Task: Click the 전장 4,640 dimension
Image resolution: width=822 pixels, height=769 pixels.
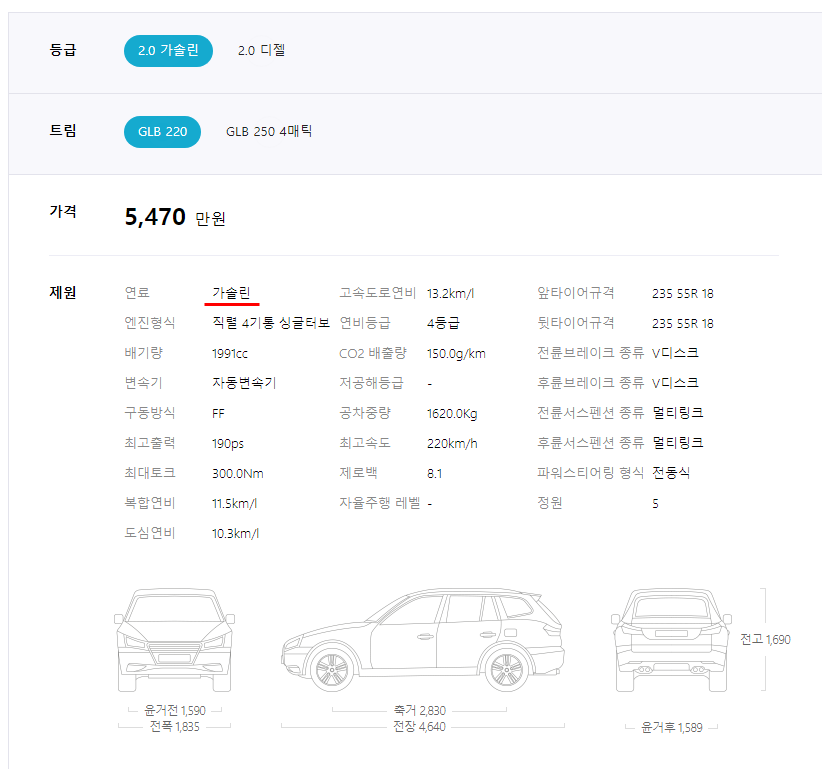Action: [x=419, y=727]
